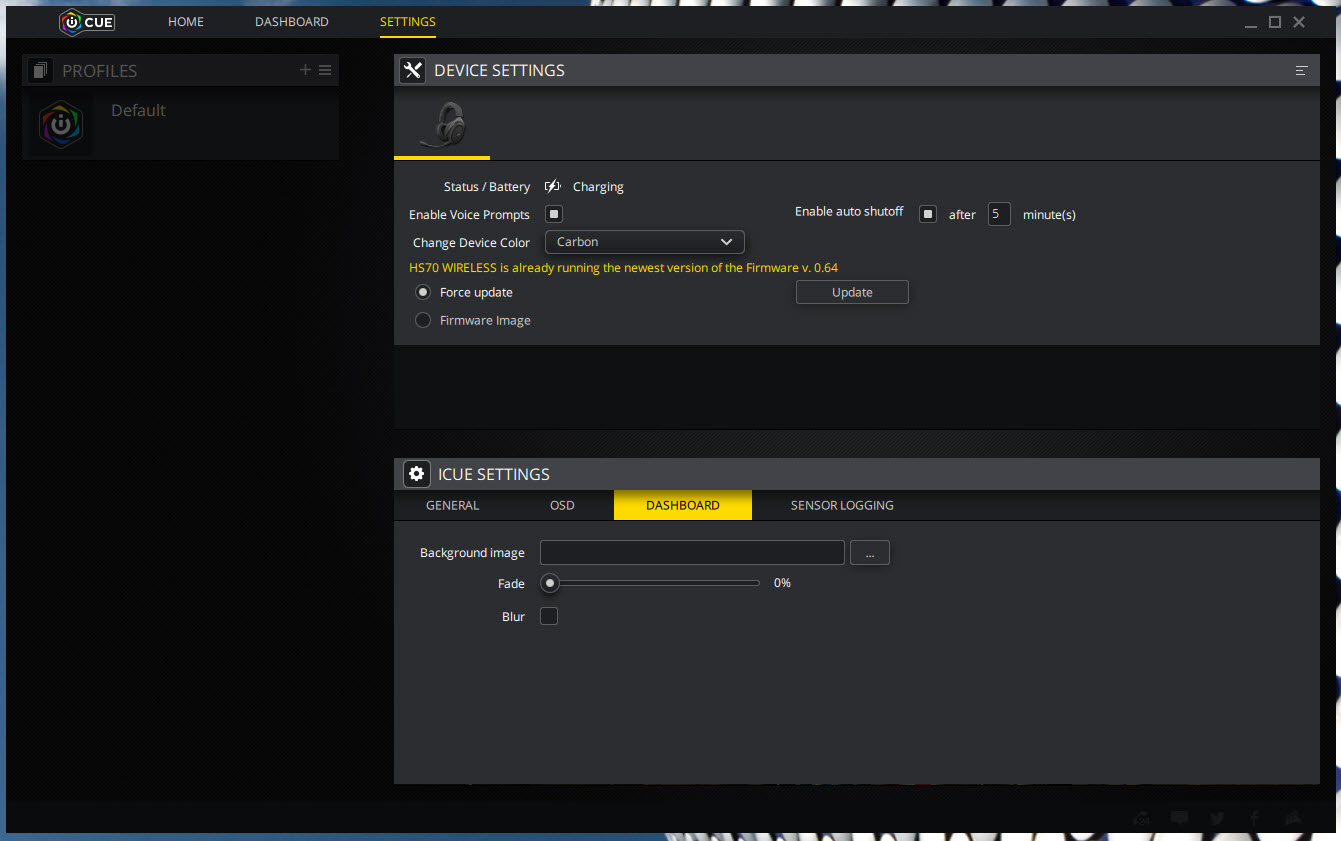Toggle Enable Voice Prompts checkbox

click(554, 214)
